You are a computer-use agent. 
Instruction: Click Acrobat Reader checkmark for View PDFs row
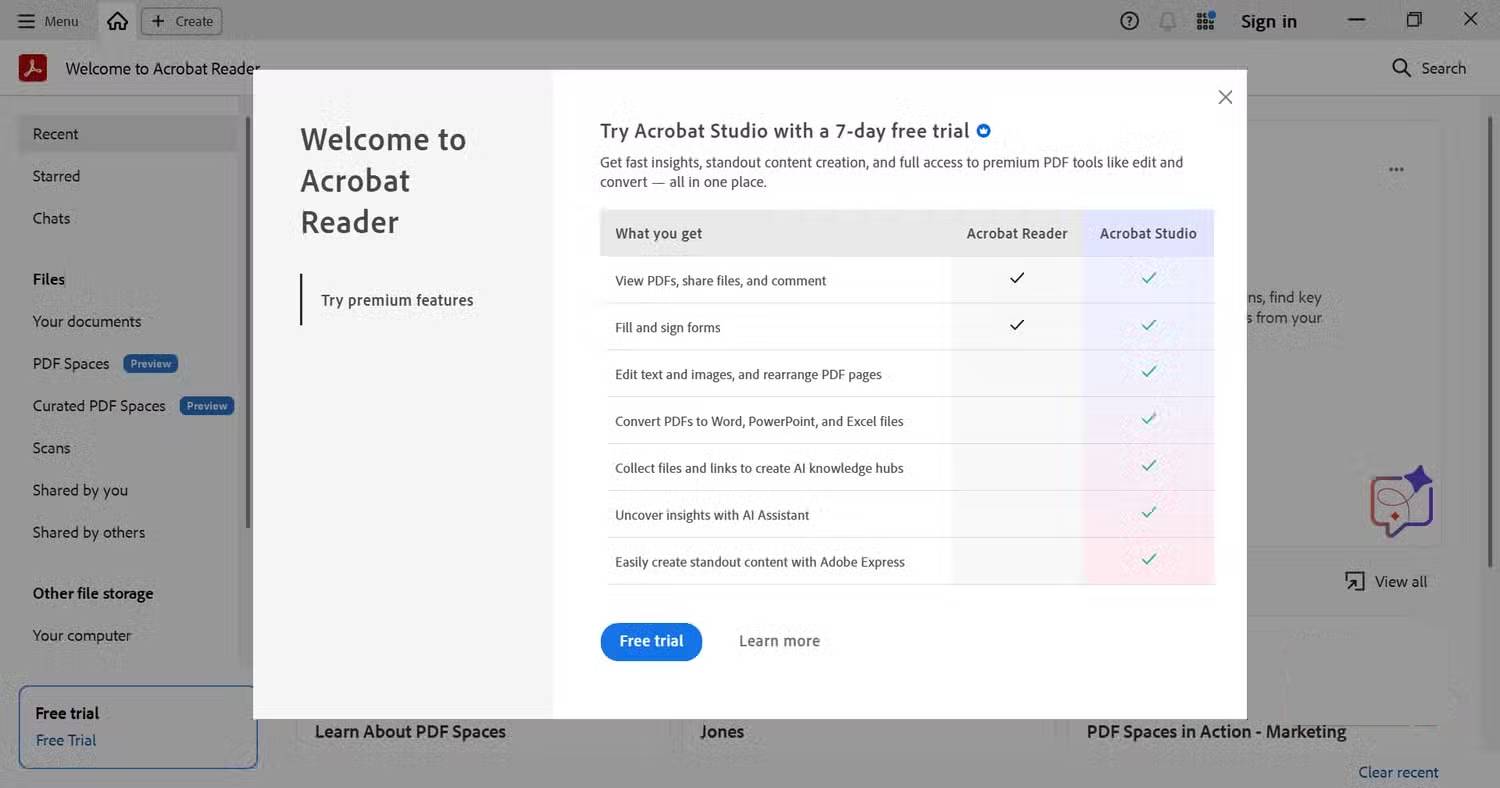(1017, 278)
